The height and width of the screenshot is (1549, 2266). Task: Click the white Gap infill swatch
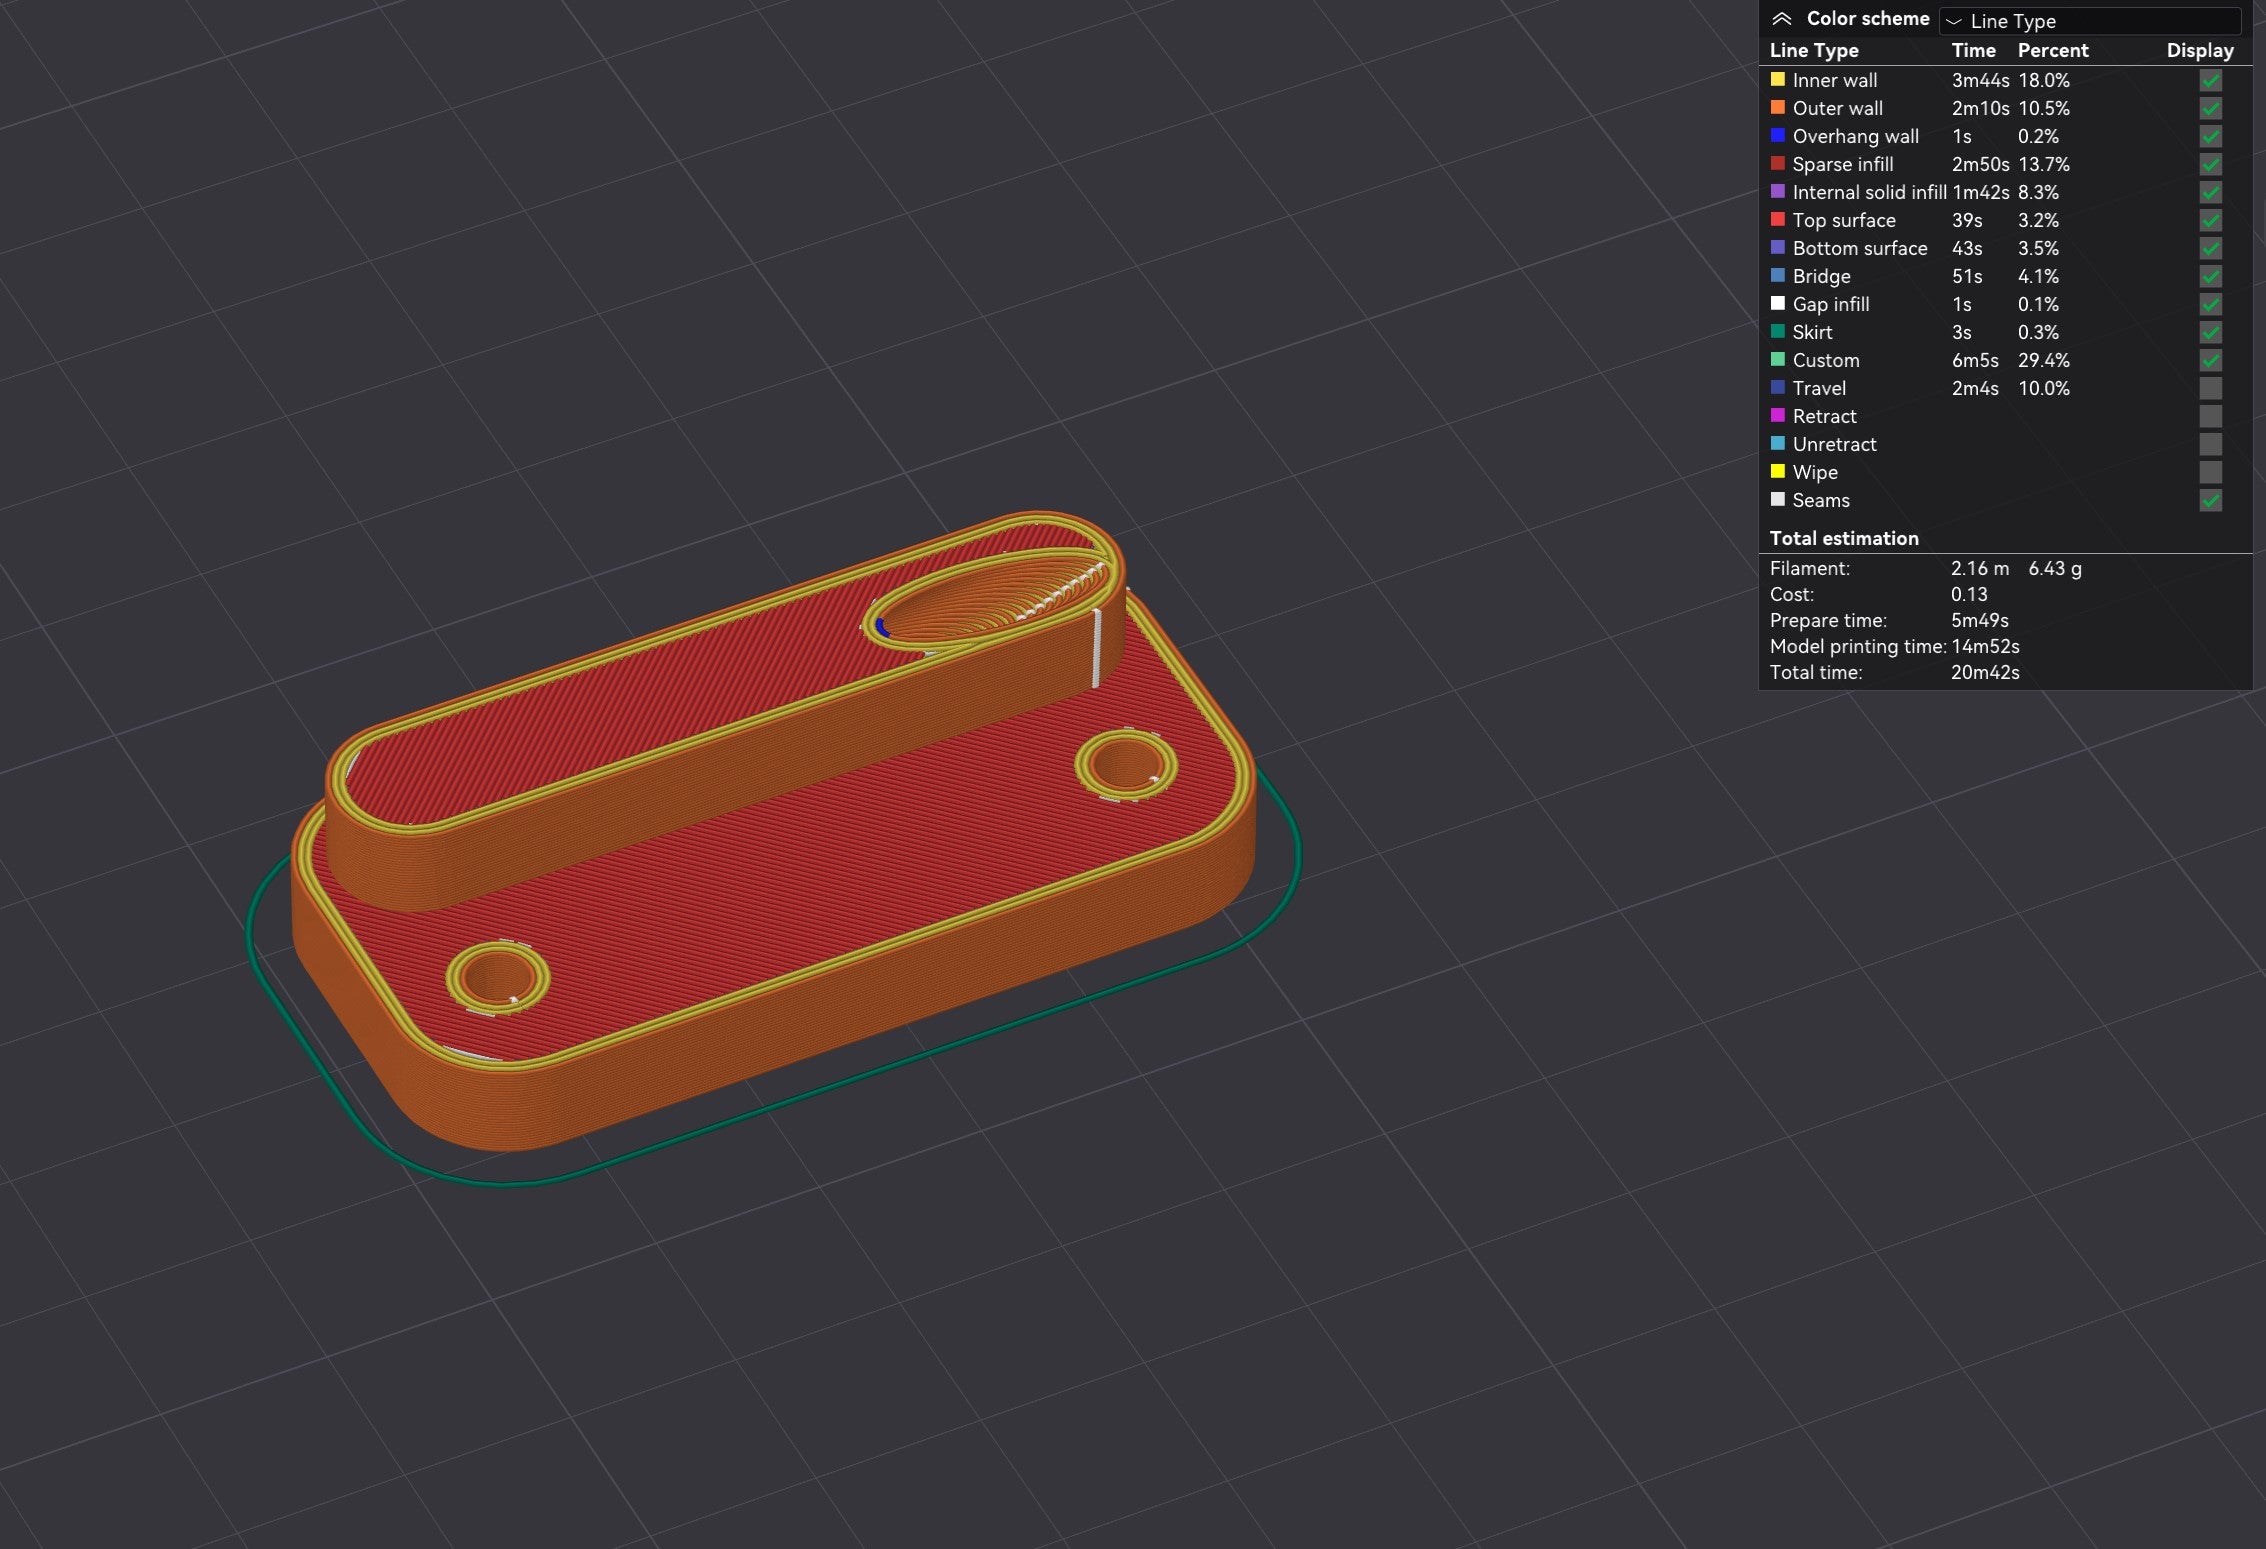1777,303
